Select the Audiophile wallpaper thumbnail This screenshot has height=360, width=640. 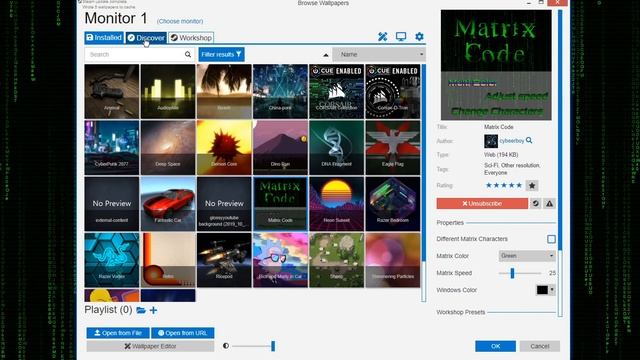click(x=168, y=91)
